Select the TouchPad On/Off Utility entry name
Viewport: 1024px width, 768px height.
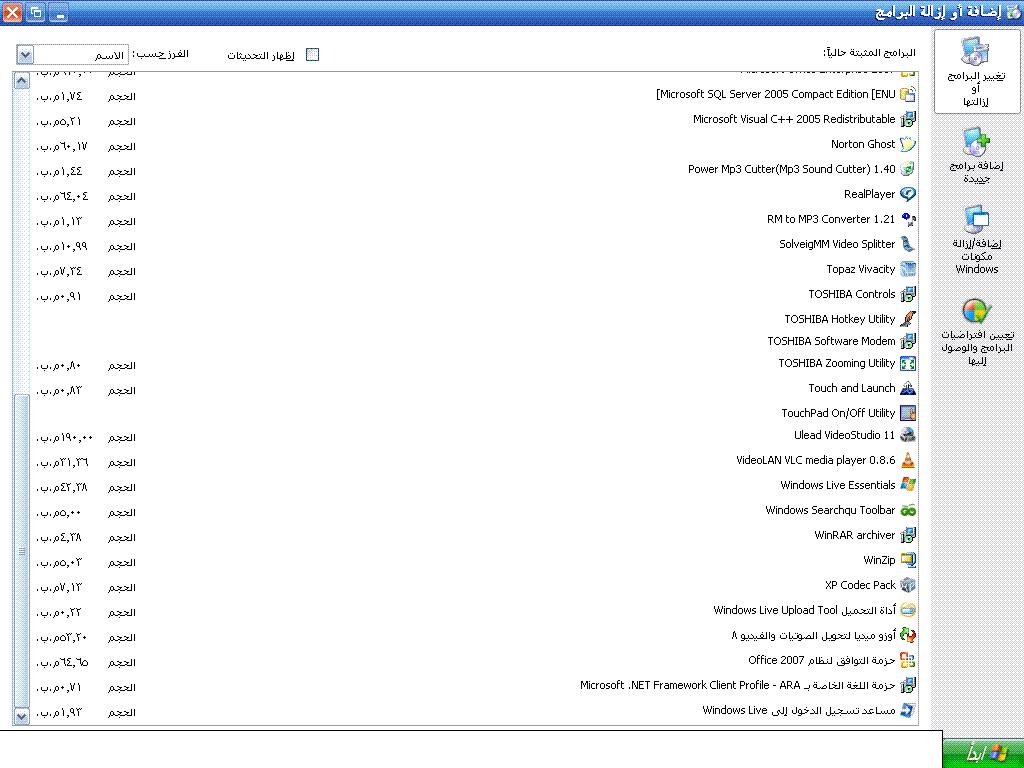coord(839,413)
